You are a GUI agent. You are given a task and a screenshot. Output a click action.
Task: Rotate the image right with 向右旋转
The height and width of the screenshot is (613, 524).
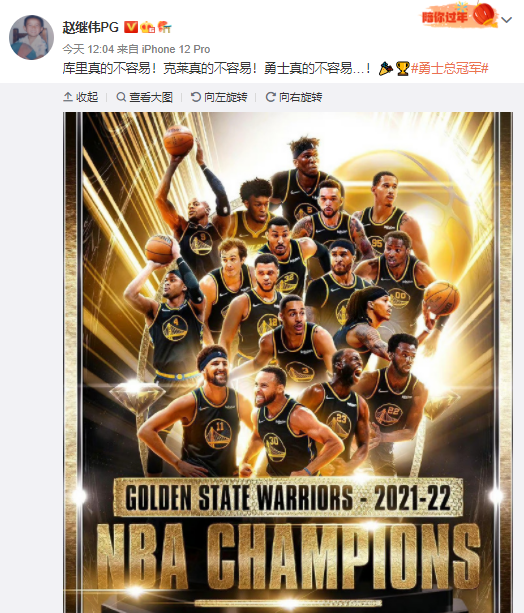[x=294, y=97]
